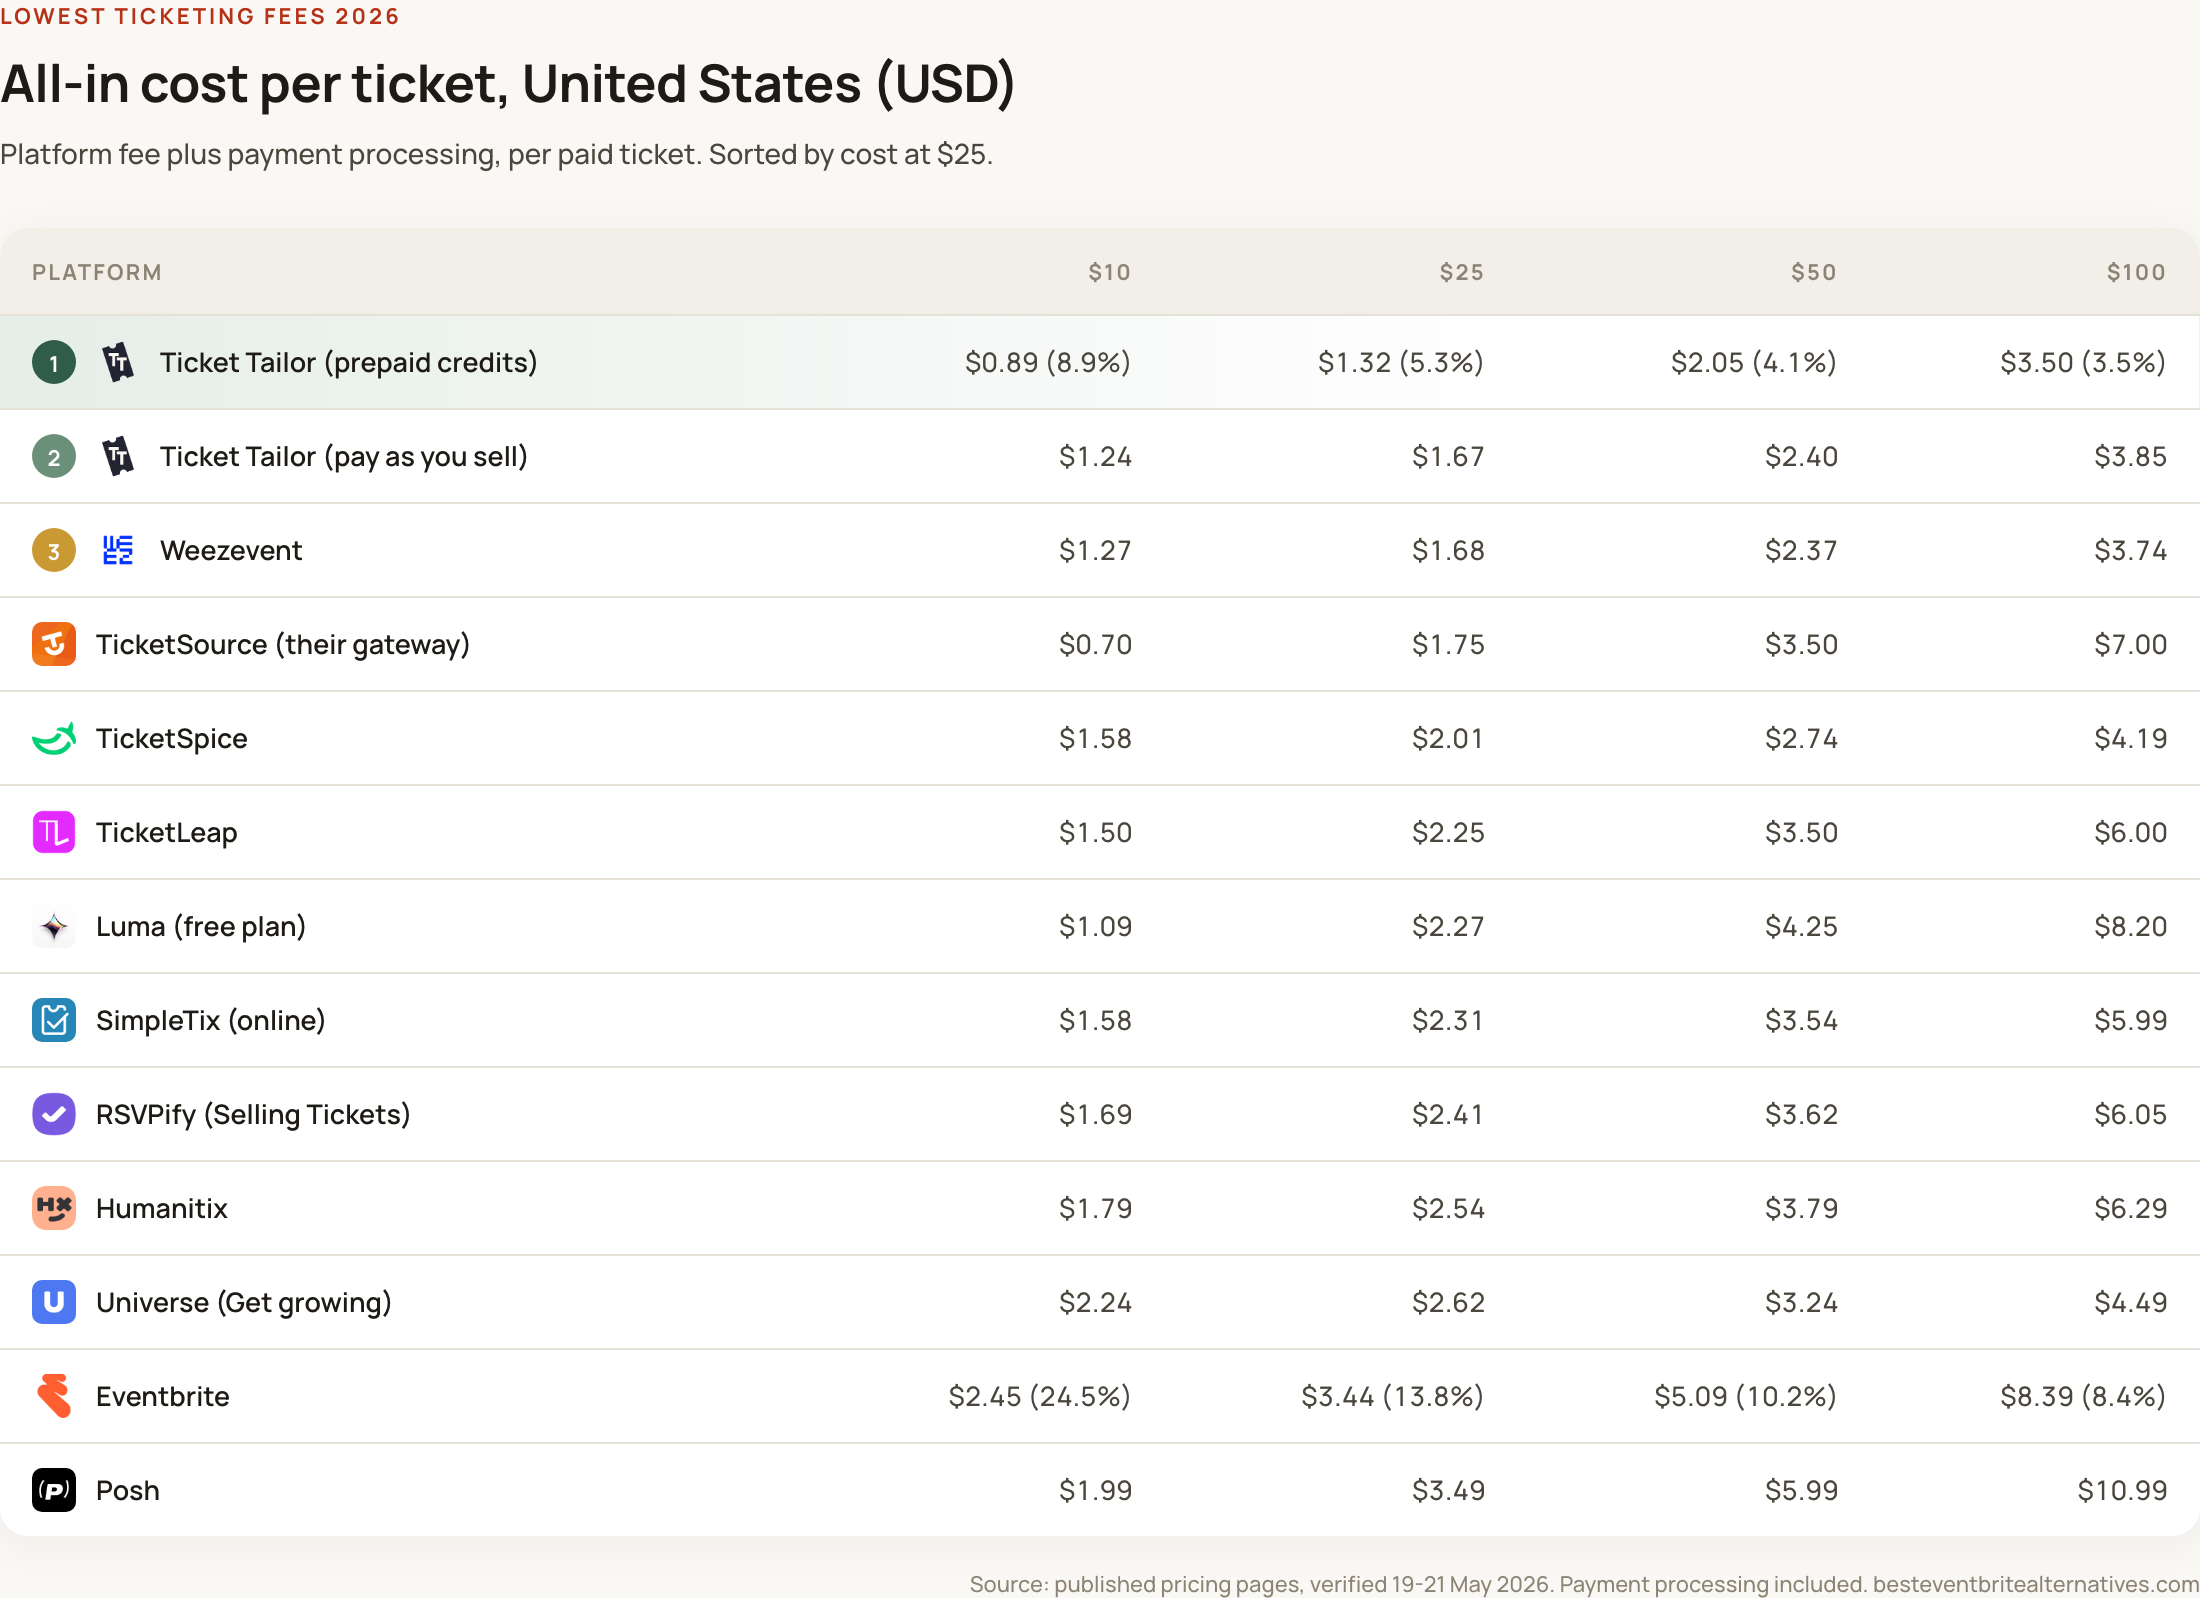Click the Ticket Tailor prepaid credits logo
The height and width of the screenshot is (1598, 2200).
coord(118,362)
